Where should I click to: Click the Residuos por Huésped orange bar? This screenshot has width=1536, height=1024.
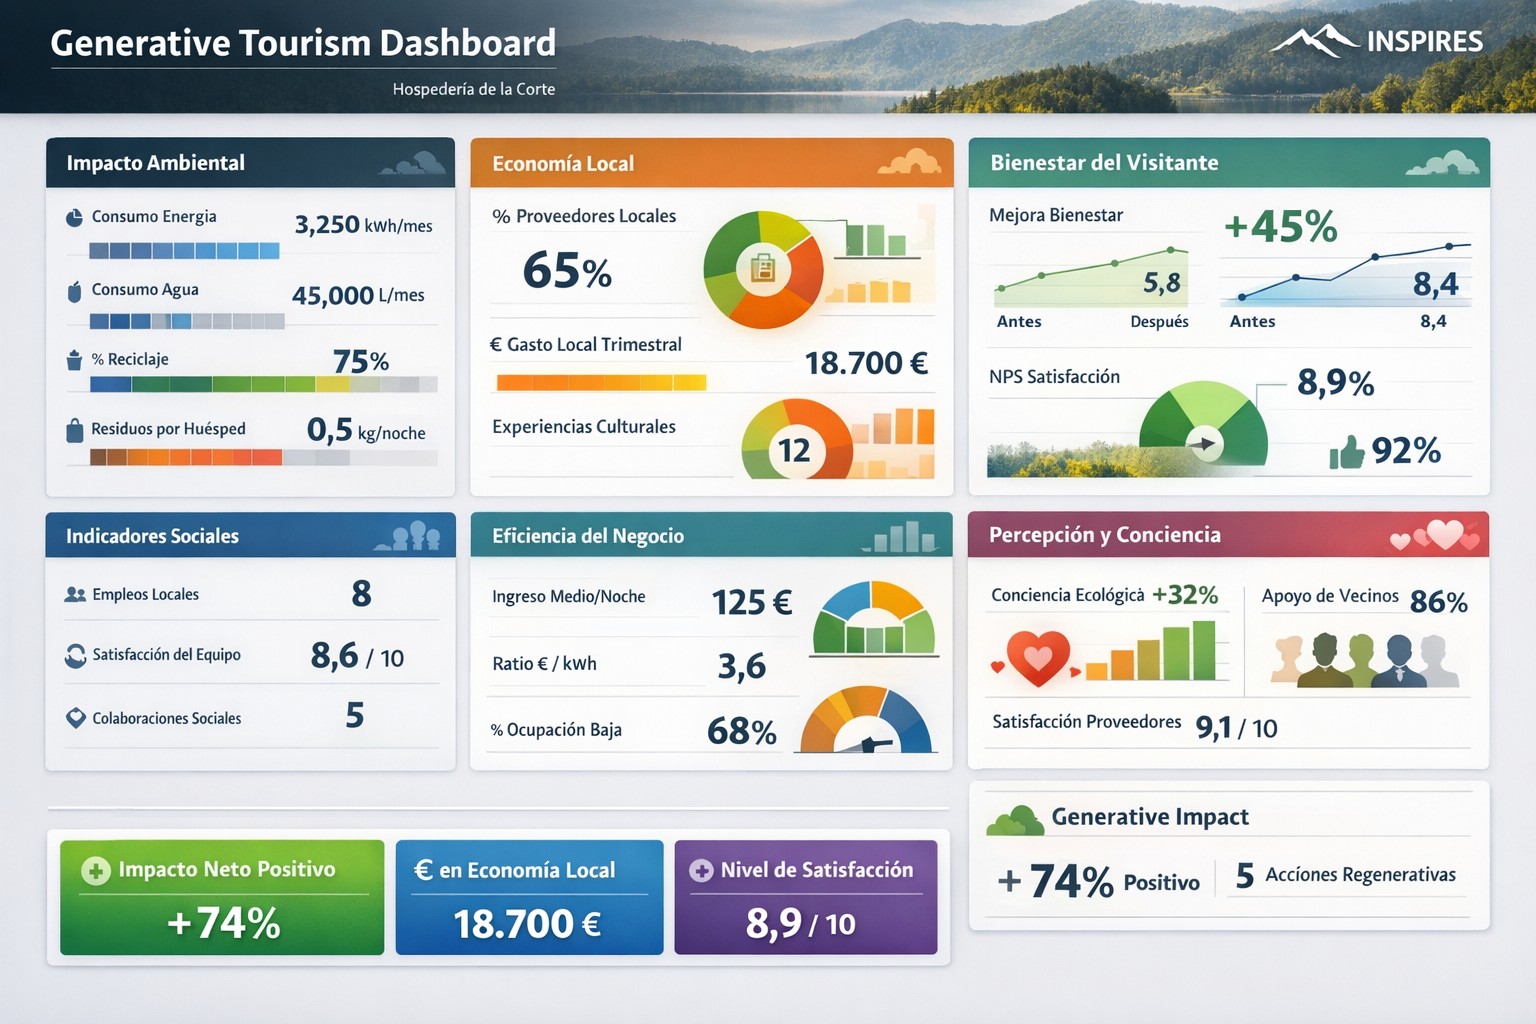186,458
